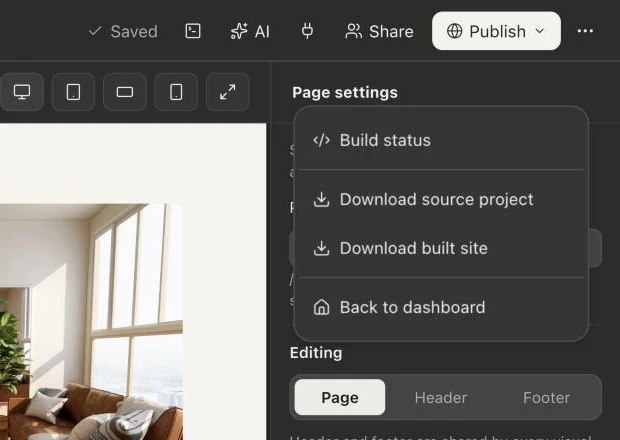
Task: Click the Saved status indicator
Action: pos(123,31)
